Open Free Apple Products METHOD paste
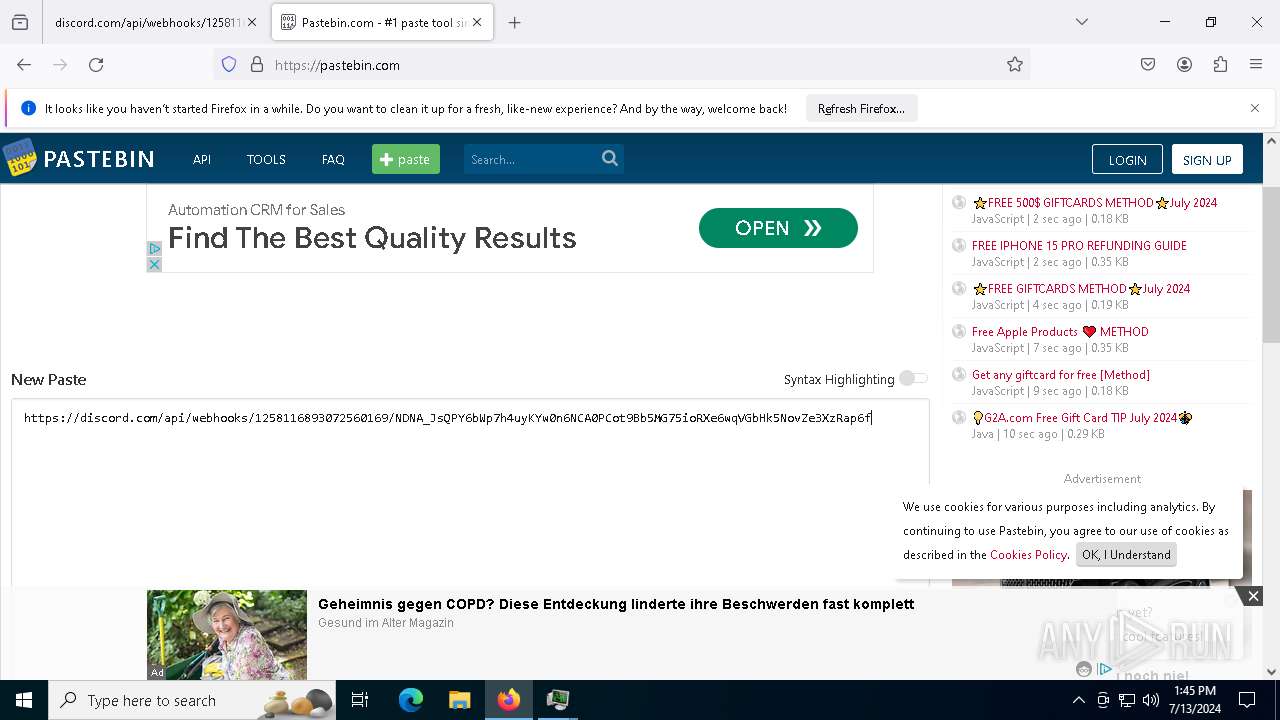Image resolution: width=1280 pixels, height=720 pixels. pos(1060,331)
